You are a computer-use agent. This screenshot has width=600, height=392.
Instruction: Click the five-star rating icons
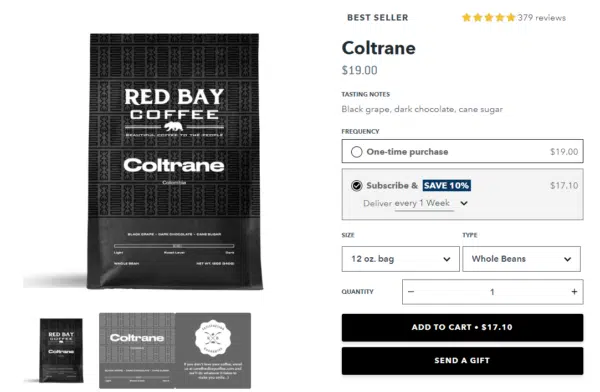(x=488, y=18)
